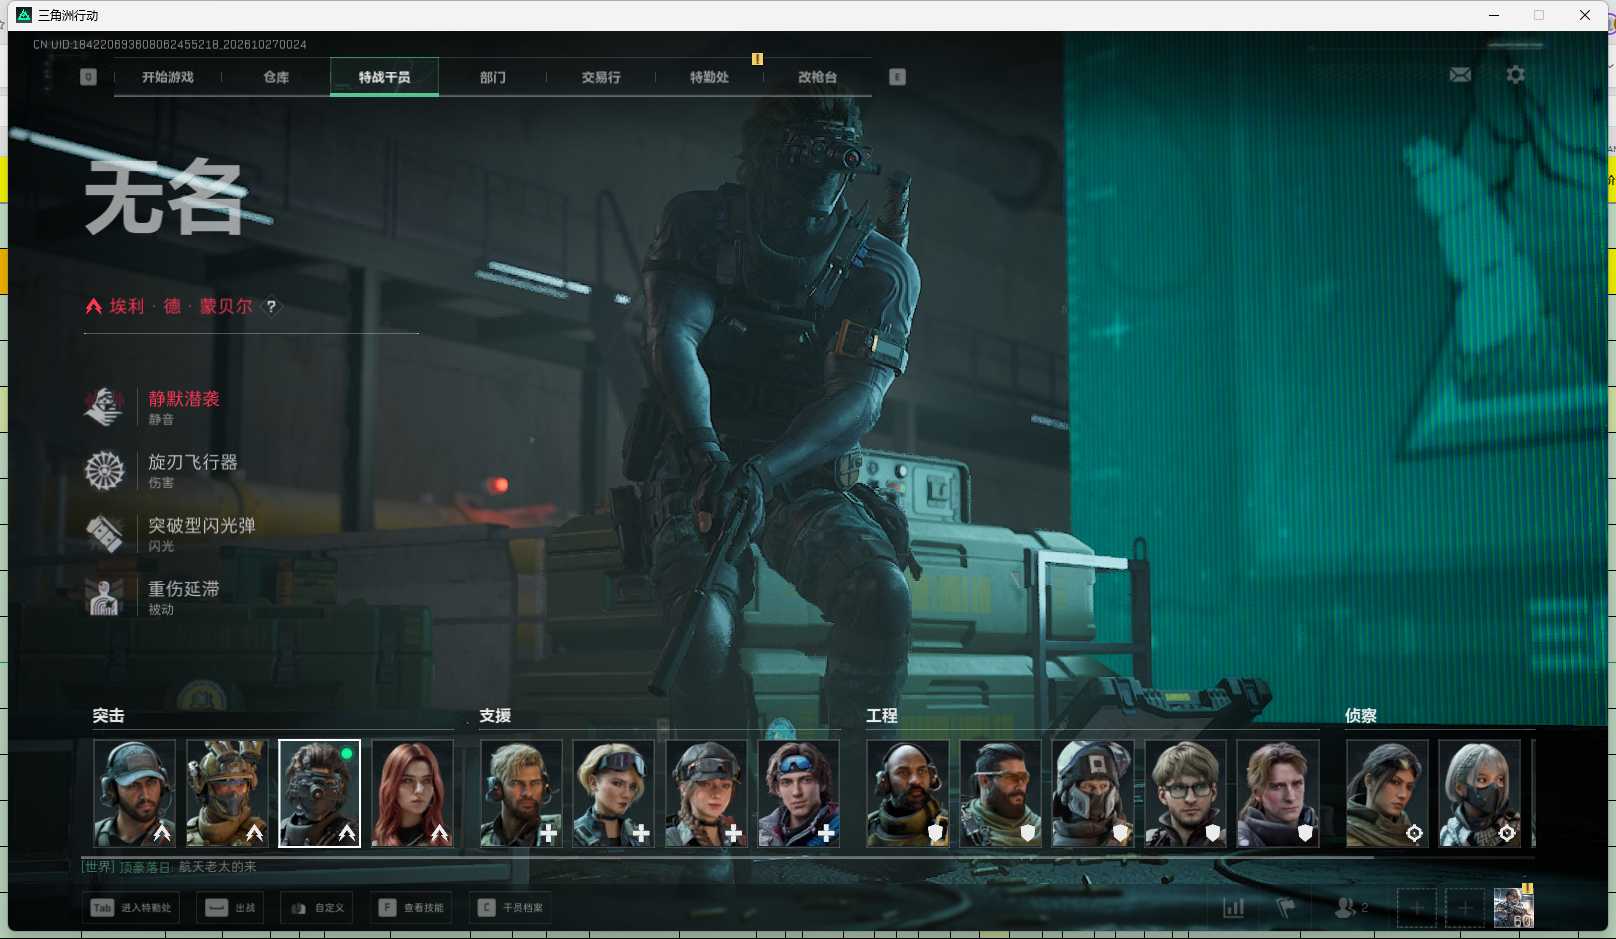Click the second empty squad slot plus

coord(1465,908)
